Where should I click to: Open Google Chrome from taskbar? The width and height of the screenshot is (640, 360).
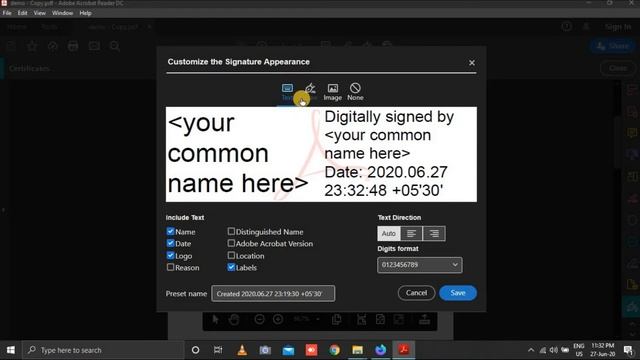point(334,350)
